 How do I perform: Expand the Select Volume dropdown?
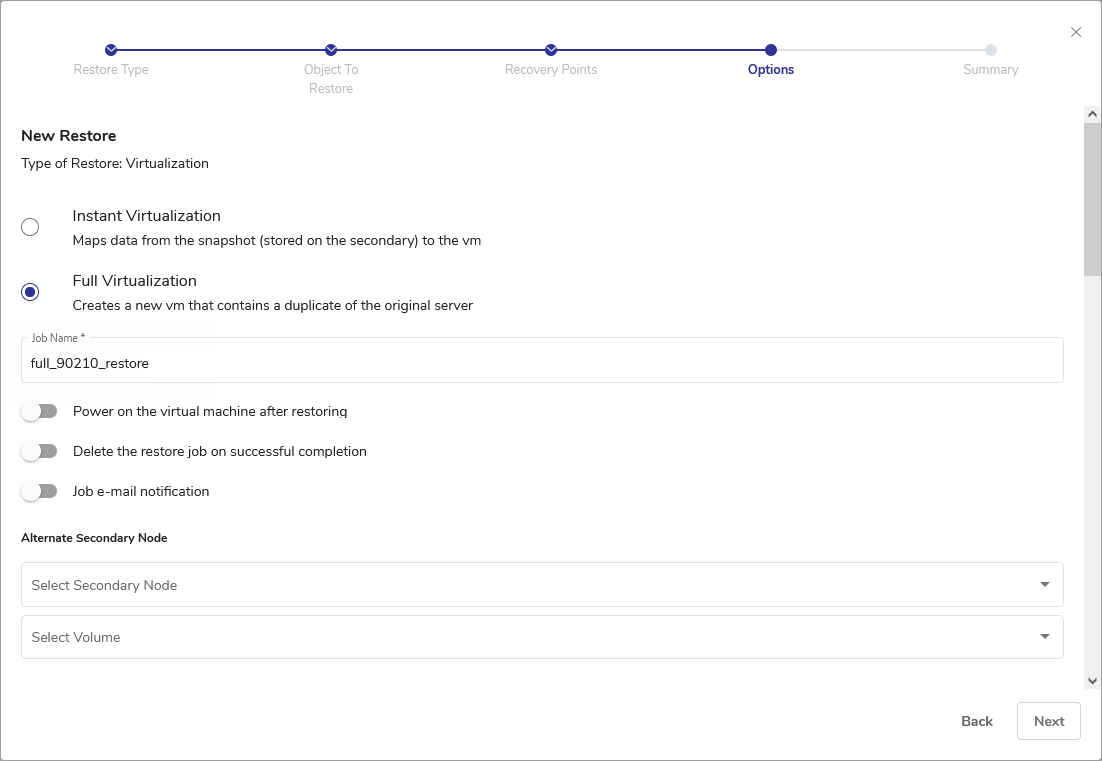(541, 637)
